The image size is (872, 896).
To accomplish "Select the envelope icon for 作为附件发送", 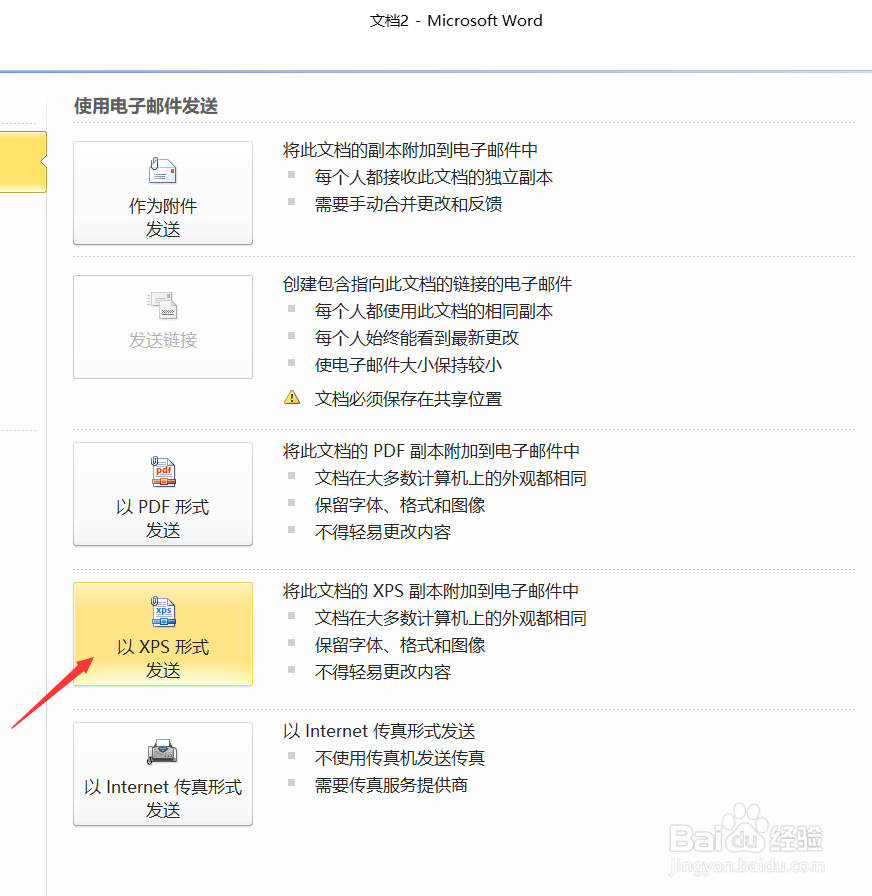I will point(162,171).
